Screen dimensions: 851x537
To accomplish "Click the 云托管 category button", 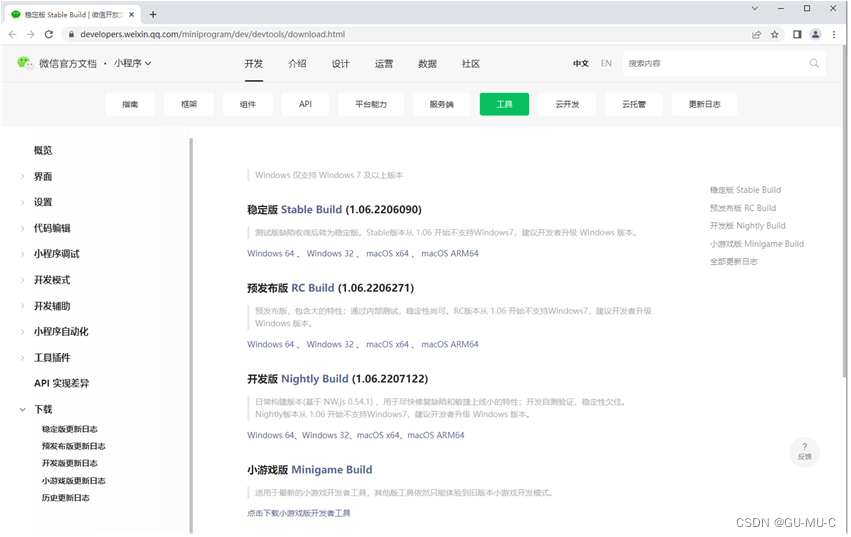I will point(634,104).
